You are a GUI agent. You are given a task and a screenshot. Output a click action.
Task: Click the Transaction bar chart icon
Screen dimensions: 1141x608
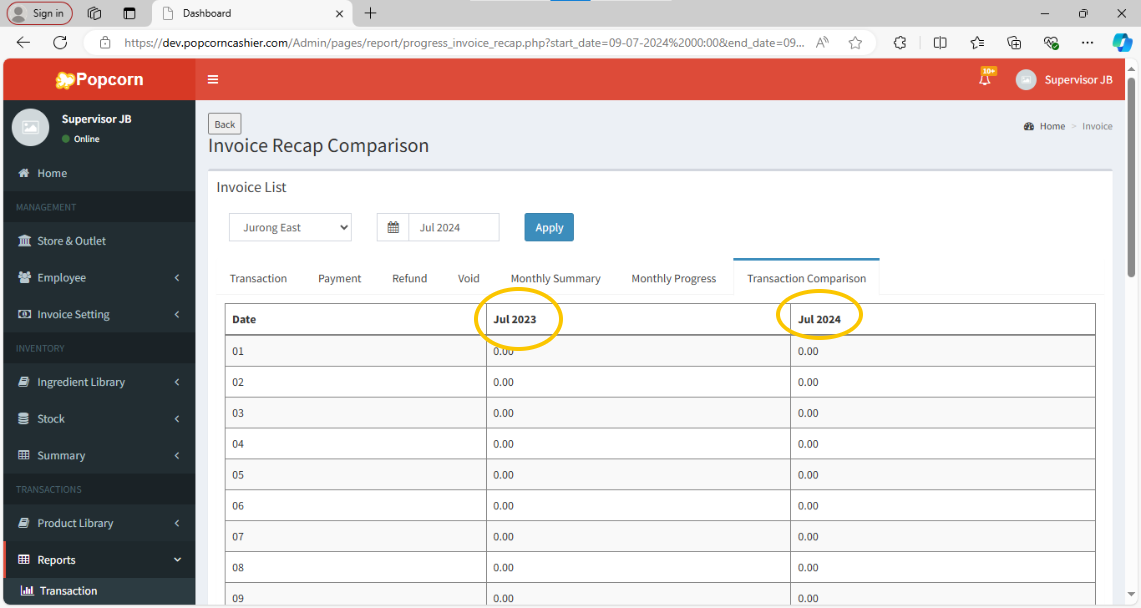27,591
